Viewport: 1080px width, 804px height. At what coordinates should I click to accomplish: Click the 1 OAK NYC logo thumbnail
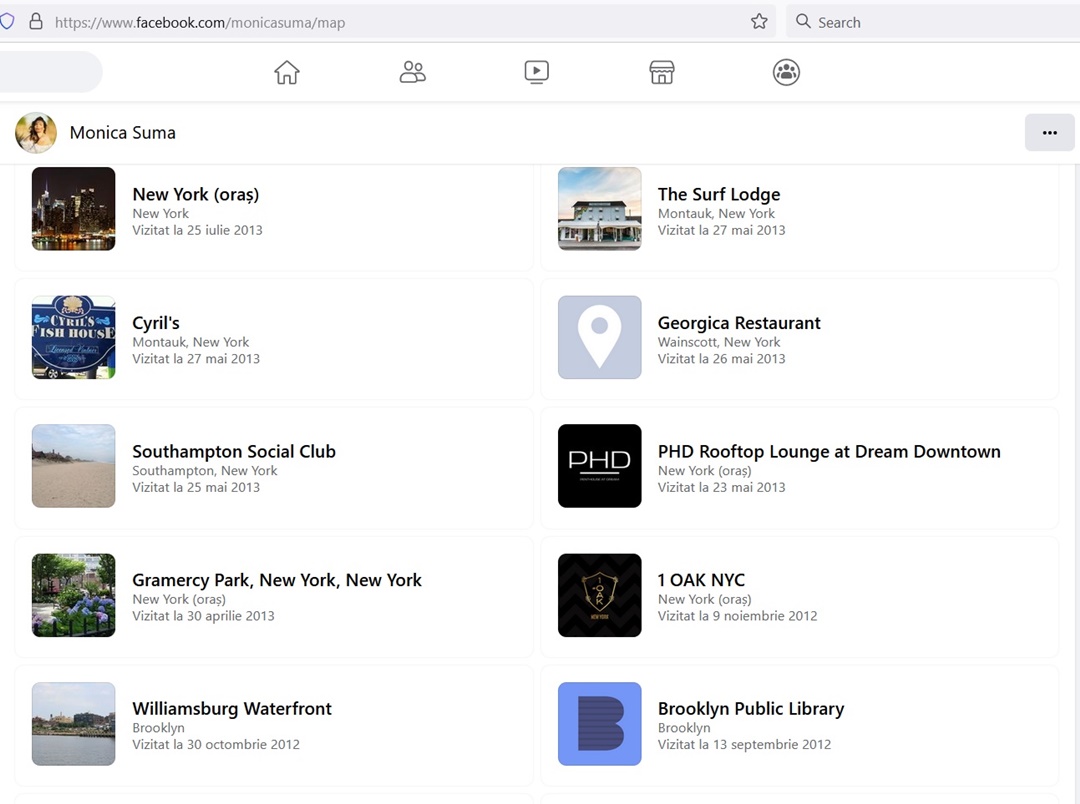point(599,595)
